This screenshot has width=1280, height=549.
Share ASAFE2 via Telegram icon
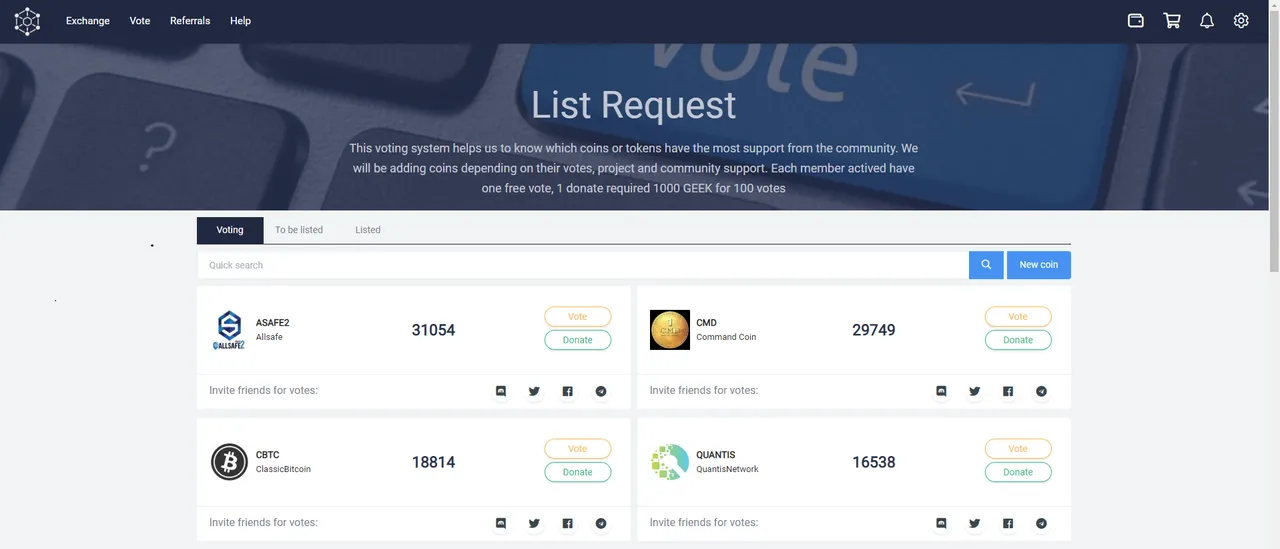[x=601, y=391]
